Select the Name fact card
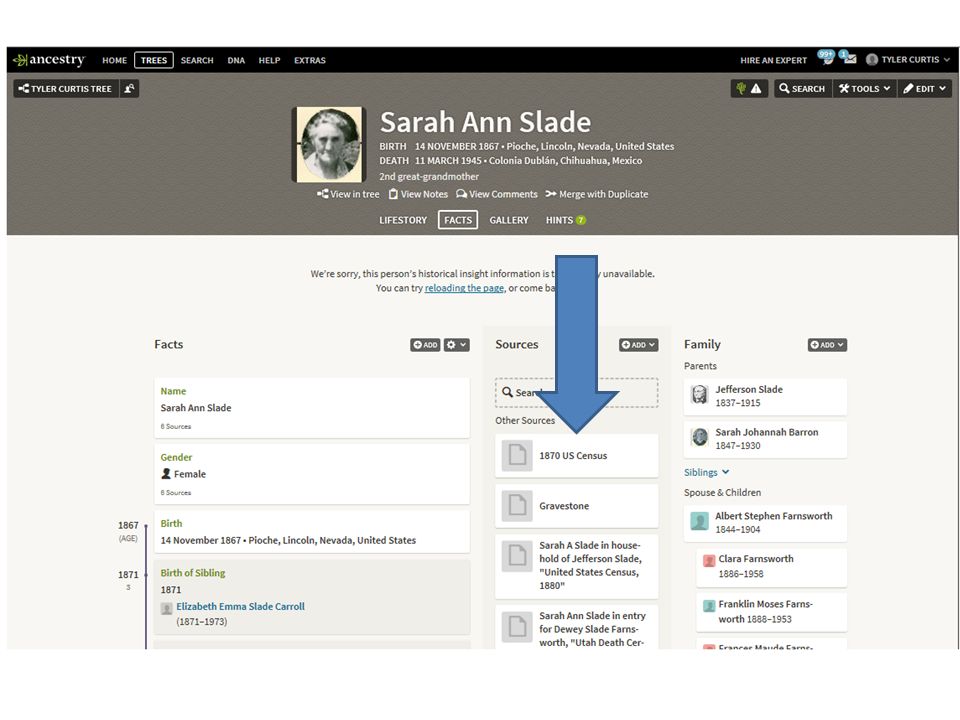Viewport: 960px width, 720px height. point(312,408)
